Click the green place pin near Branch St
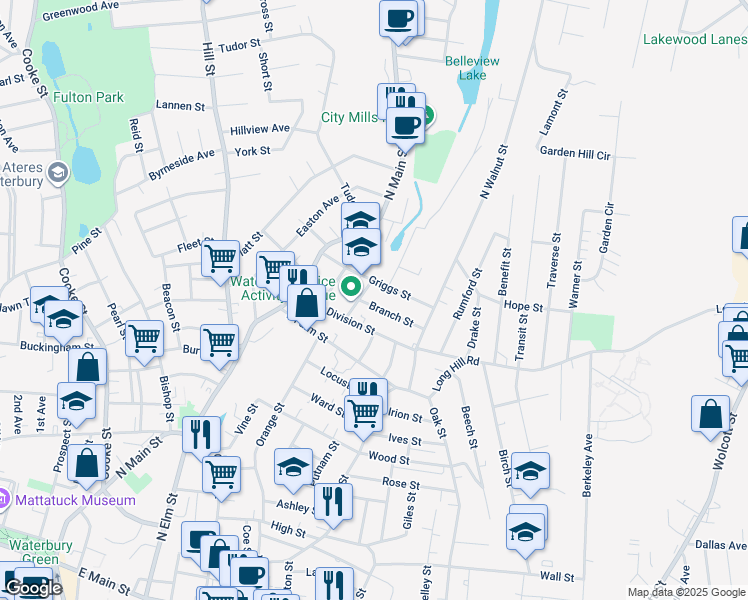 (x=351, y=288)
